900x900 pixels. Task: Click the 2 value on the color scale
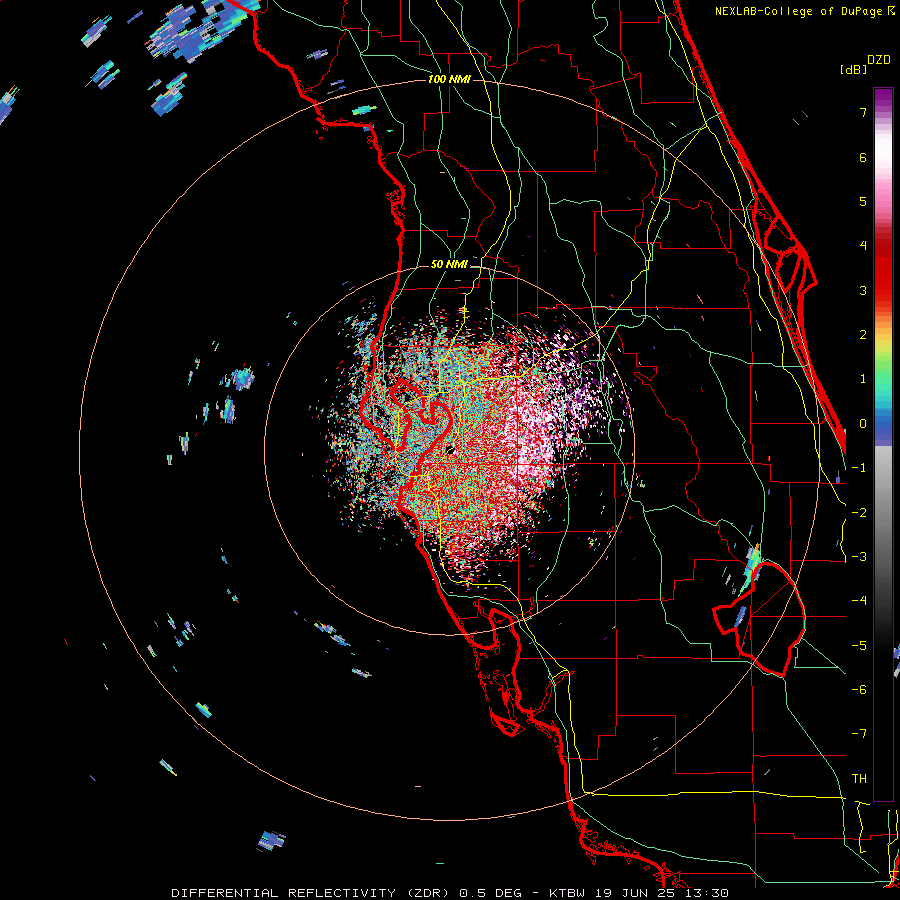(863, 335)
